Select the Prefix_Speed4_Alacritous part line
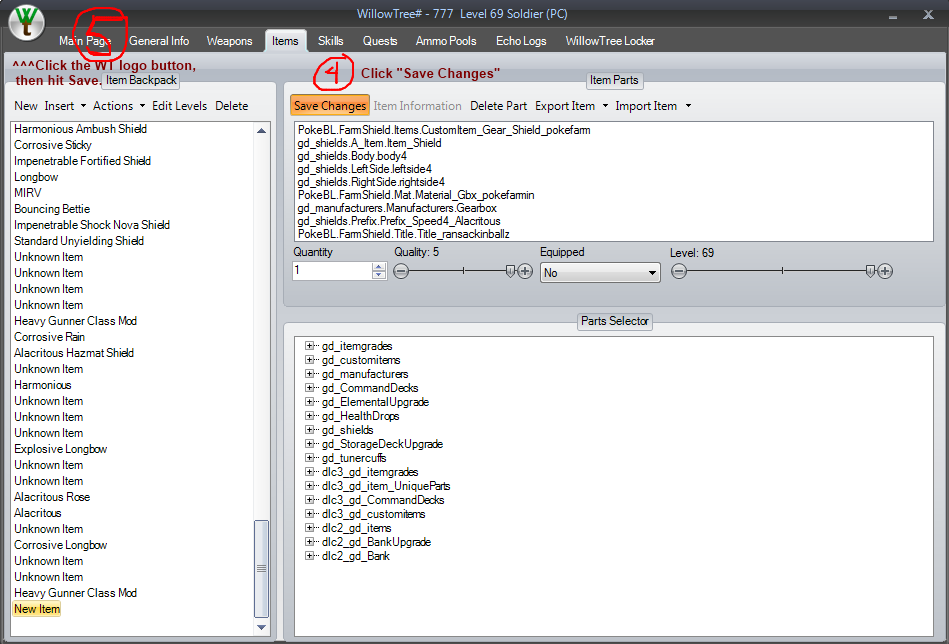Viewport: 949px width, 644px height. coord(399,221)
